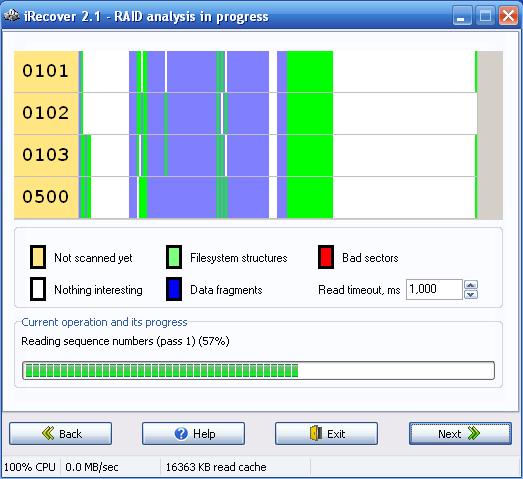Go to the Back step
Viewport: 523px width, 479px height.
click(60, 434)
